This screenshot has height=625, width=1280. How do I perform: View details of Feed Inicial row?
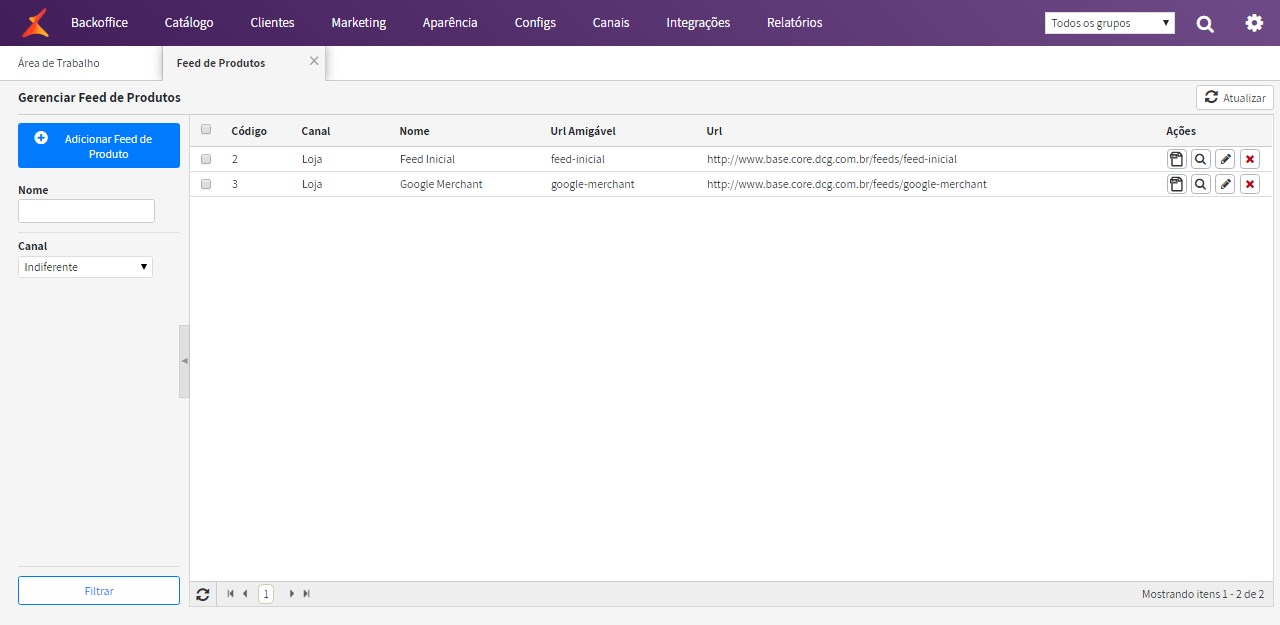coord(1200,159)
